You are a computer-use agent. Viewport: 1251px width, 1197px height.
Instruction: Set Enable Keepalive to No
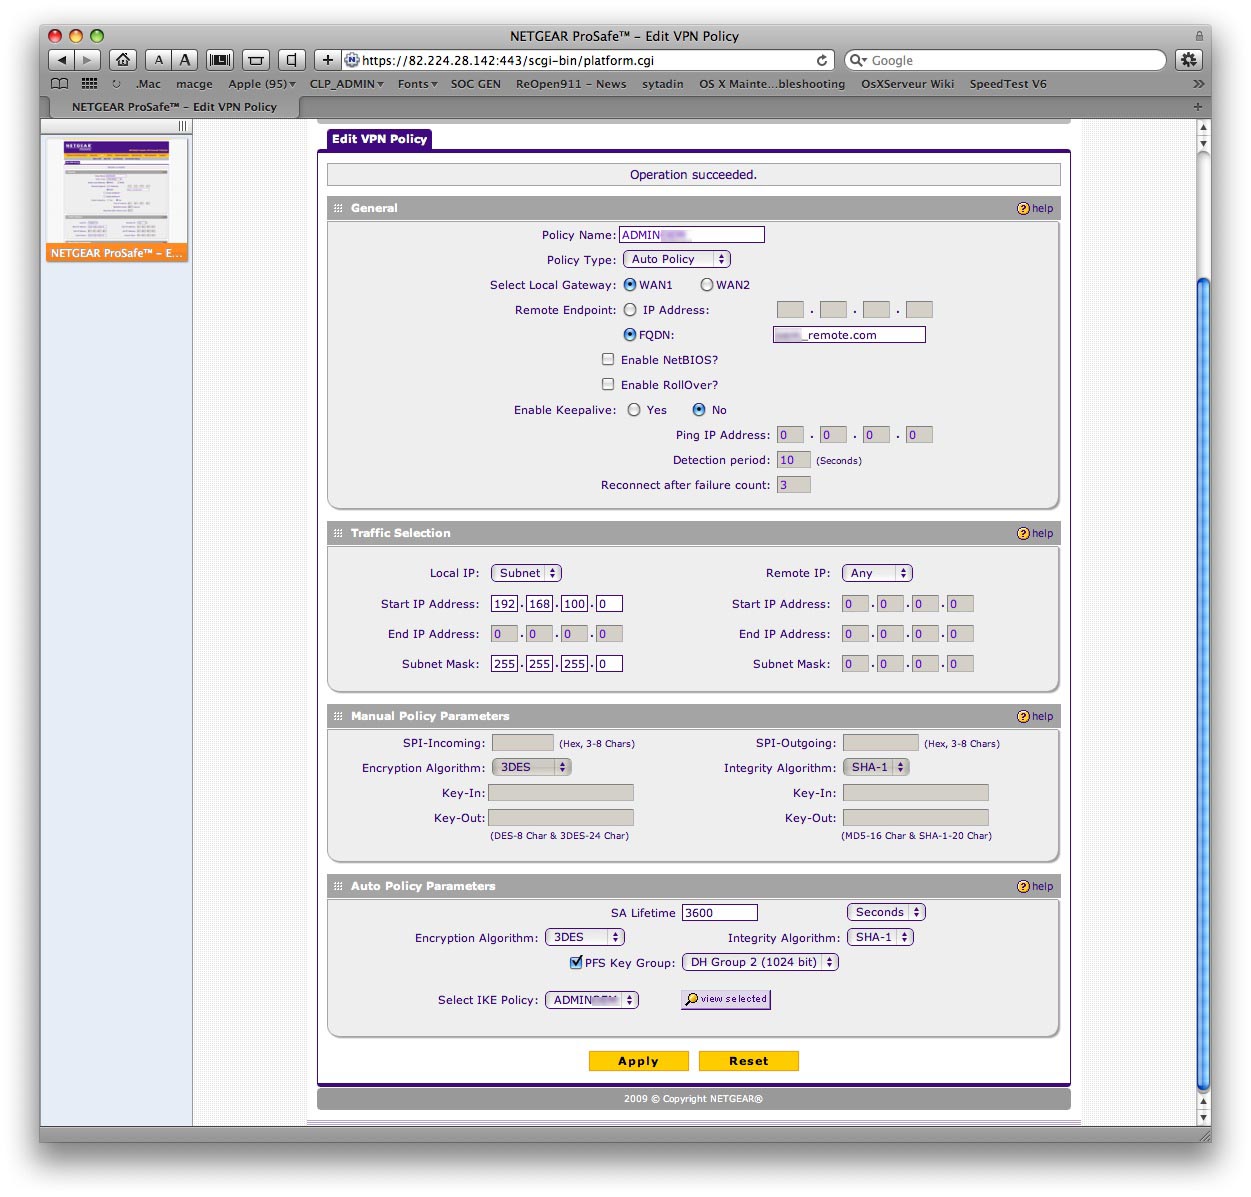tap(699, 410)
